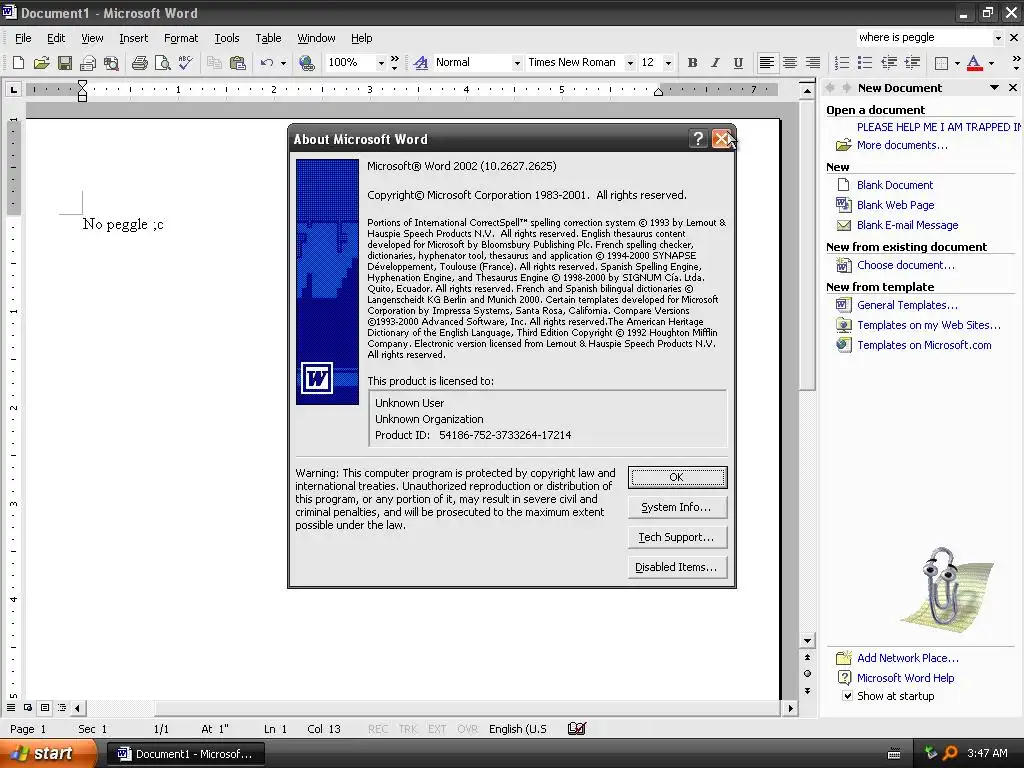This screenshot has height=768, width=1024.
Task: Open the Styles and Formatting icon
Action: point(421,63)
